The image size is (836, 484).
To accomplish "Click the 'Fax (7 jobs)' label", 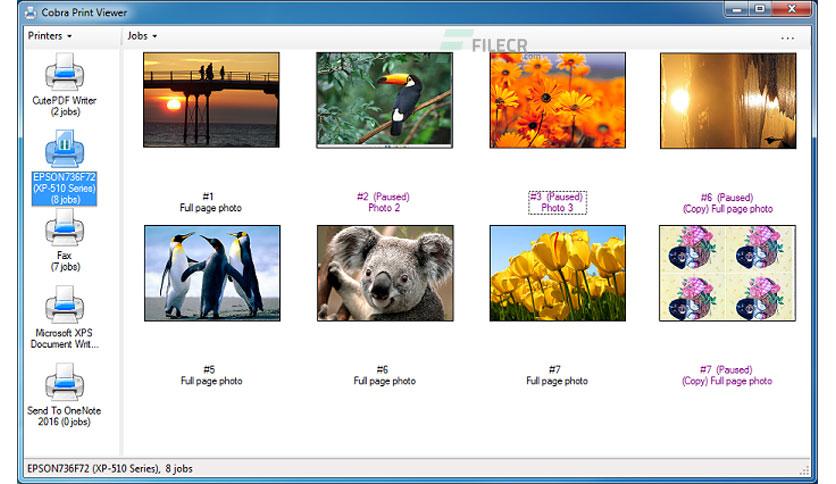I will [x=65, y=261].
